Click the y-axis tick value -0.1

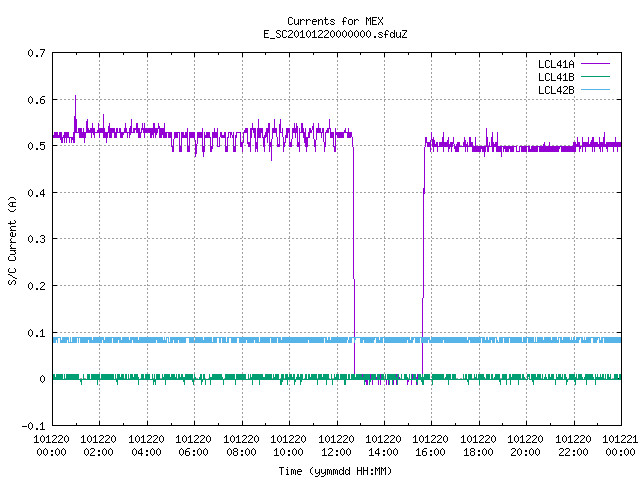coord(33,426)
